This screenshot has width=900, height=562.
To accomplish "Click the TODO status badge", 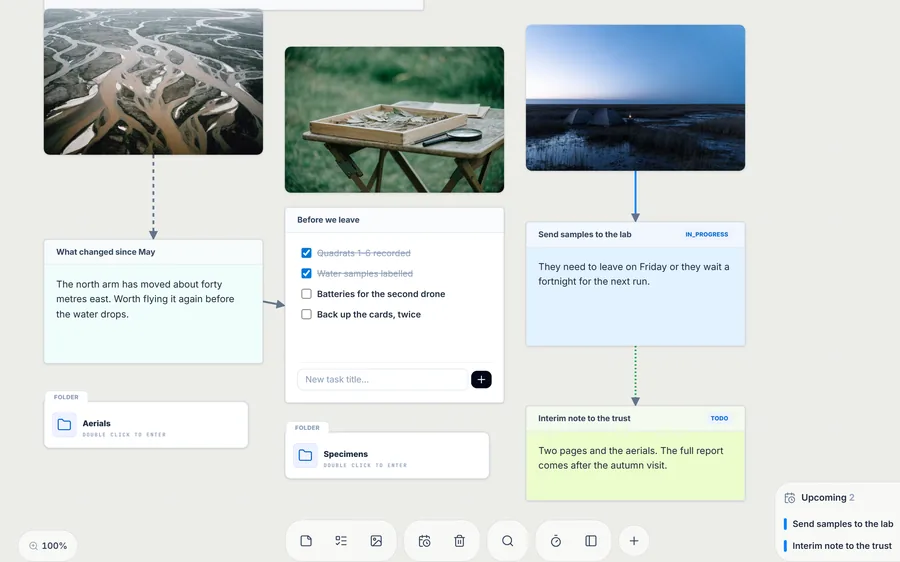I will pos(719,418).
